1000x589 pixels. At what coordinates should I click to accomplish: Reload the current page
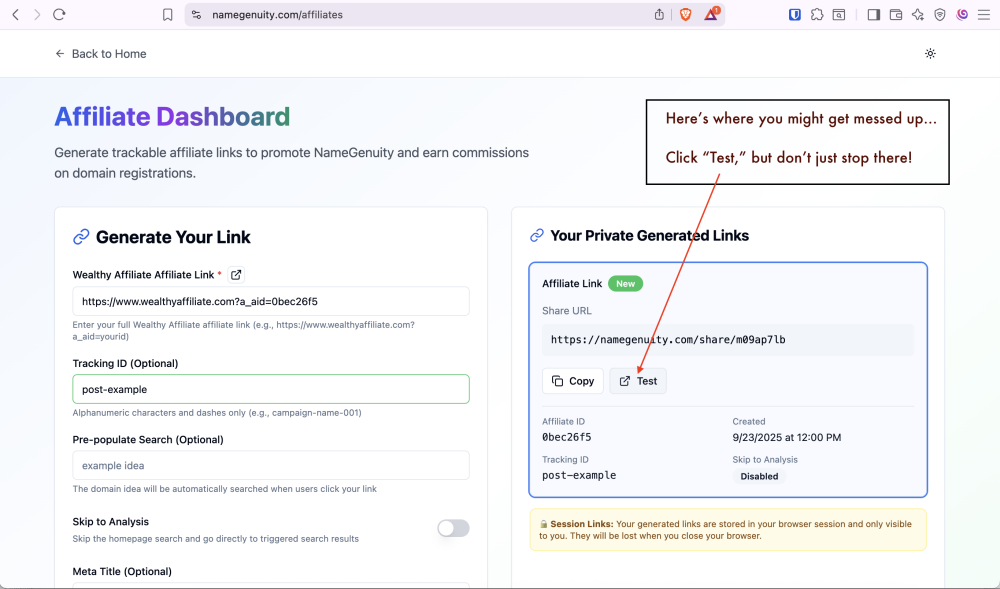tap(59, 15)
